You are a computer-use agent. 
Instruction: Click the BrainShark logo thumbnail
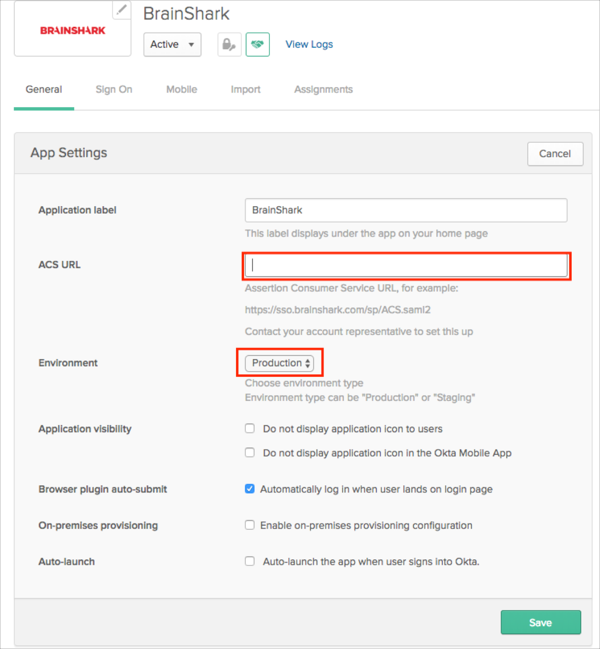[71, 30]
